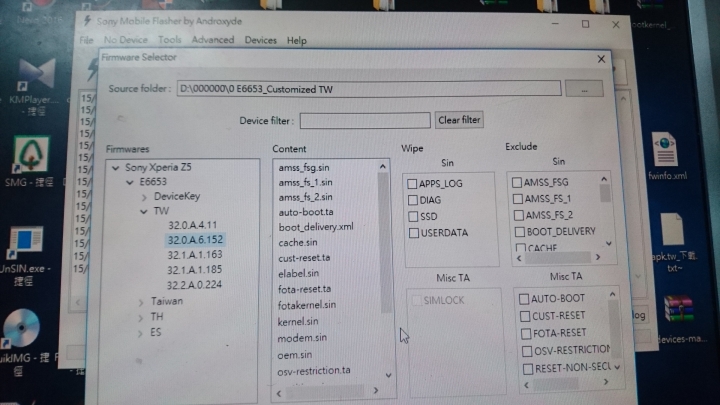Select firmware 32.0.A.4.11
This screenshot has height=405, width=720.
click(192, 225)
